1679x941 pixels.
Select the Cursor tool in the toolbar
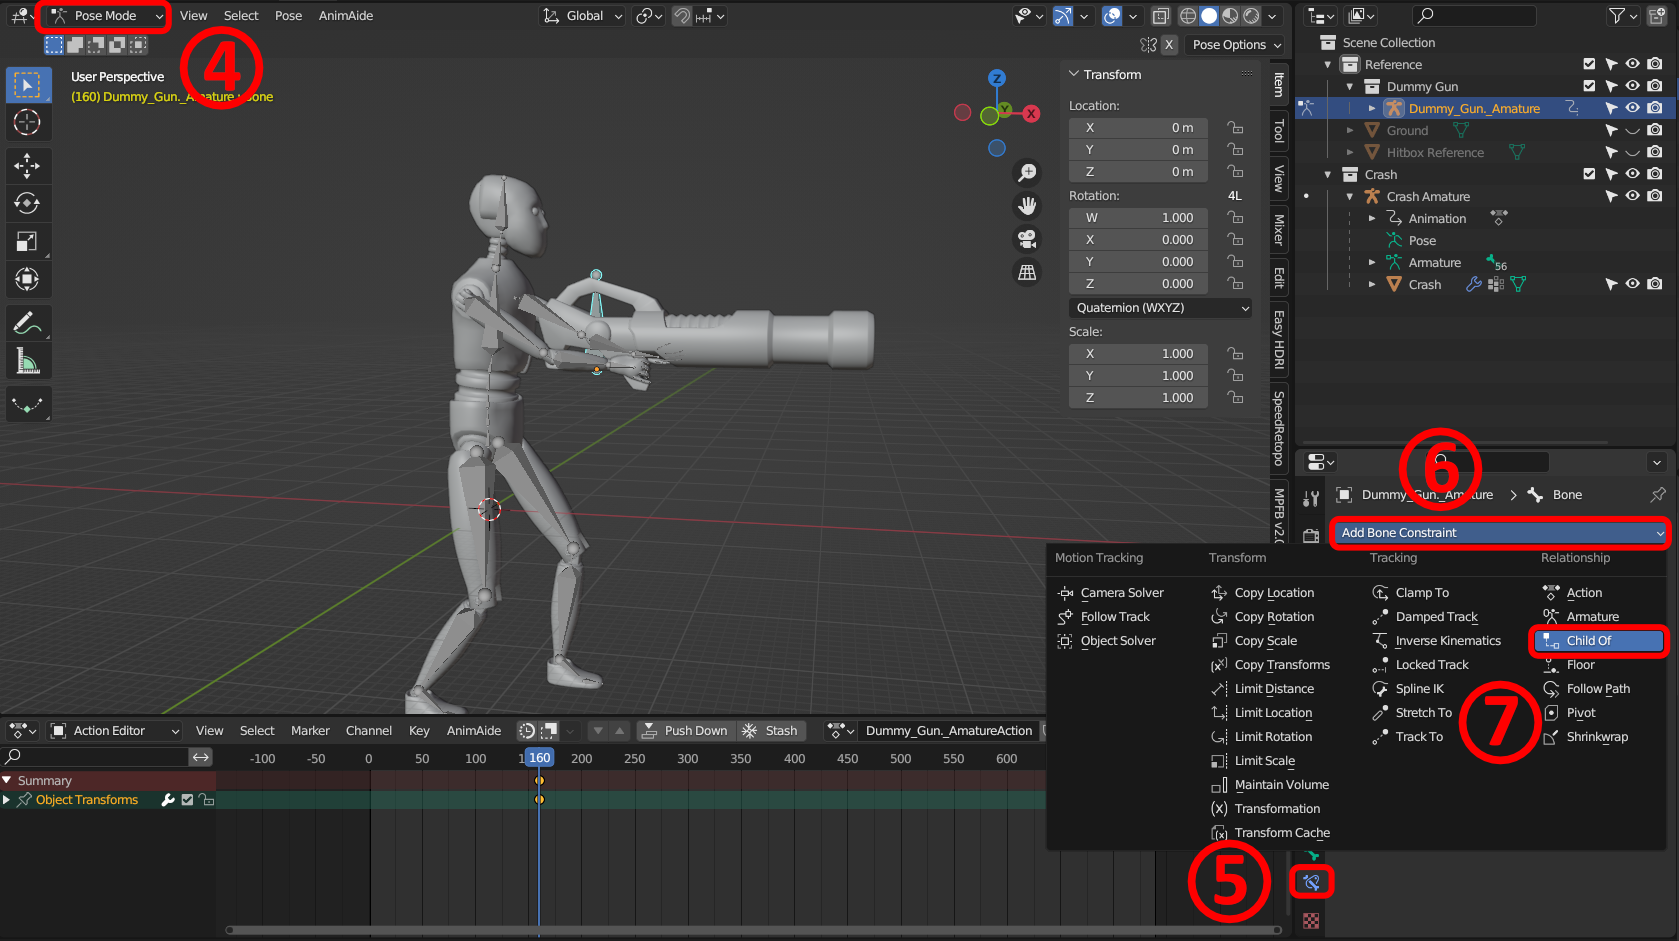(27, 123)
